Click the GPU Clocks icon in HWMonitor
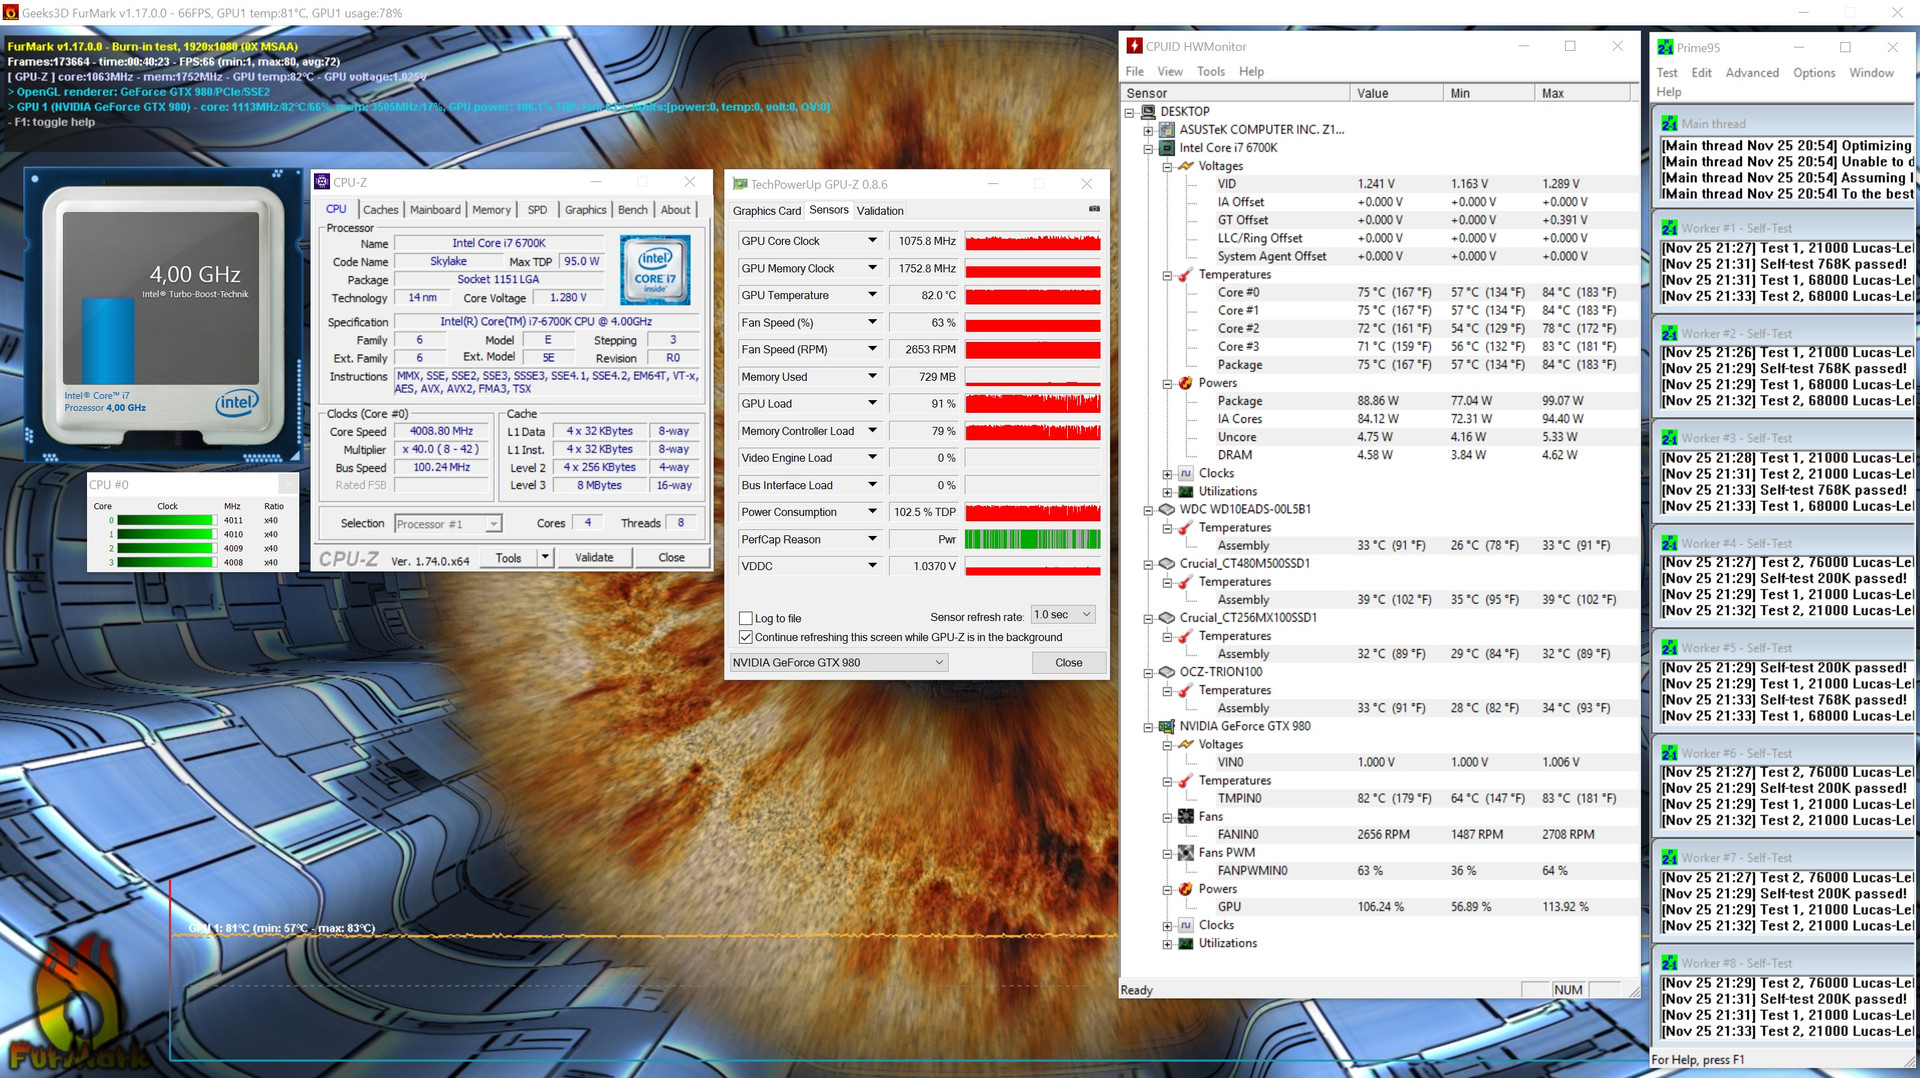The height and width of the screenshot is (1078, 1920). coord(1185,925)
